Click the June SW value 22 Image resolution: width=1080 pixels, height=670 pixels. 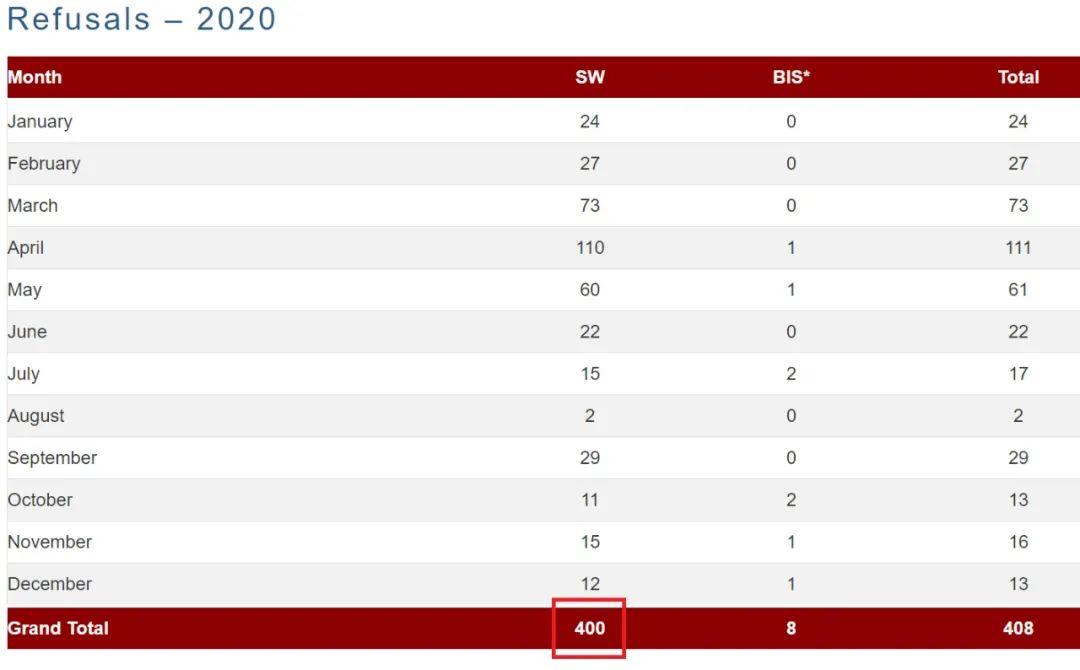pos(590,331)
